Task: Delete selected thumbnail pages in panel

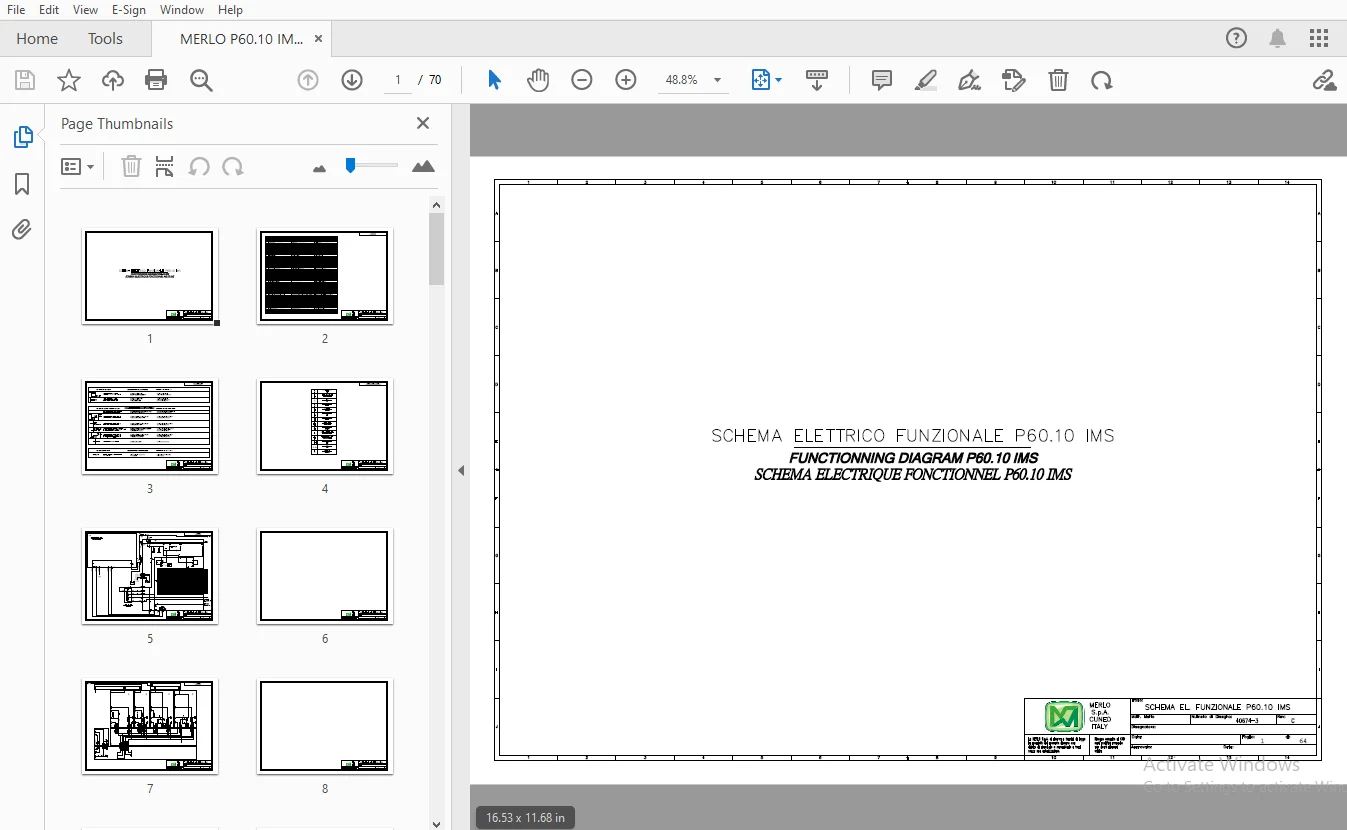Action: tap(131, 166)
